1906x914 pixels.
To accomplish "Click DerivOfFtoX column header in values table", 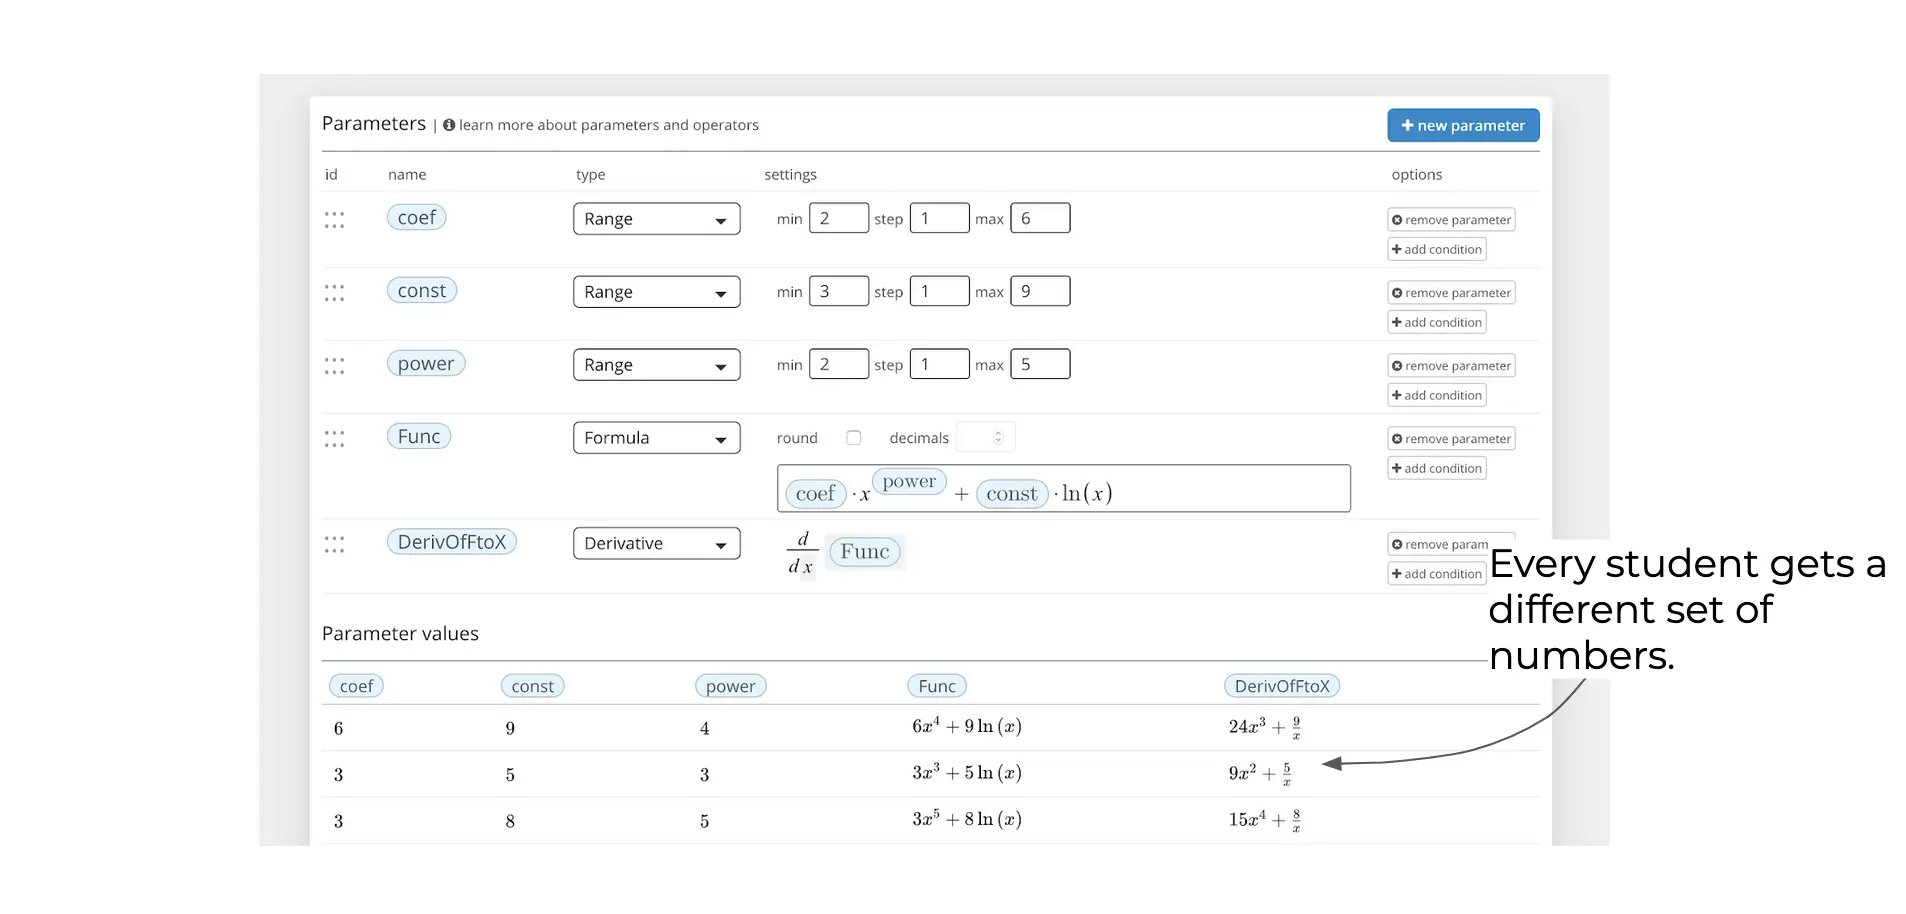I will 1281,686.
